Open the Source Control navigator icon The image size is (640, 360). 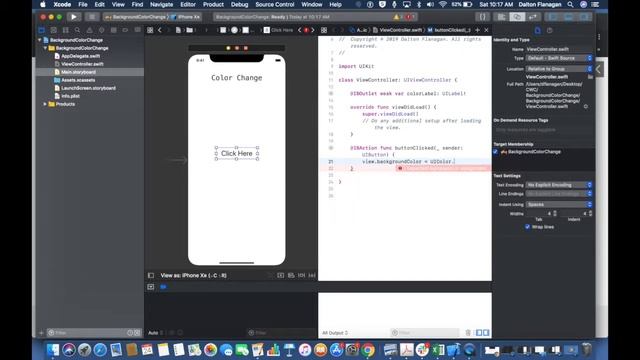click(53, 30)
